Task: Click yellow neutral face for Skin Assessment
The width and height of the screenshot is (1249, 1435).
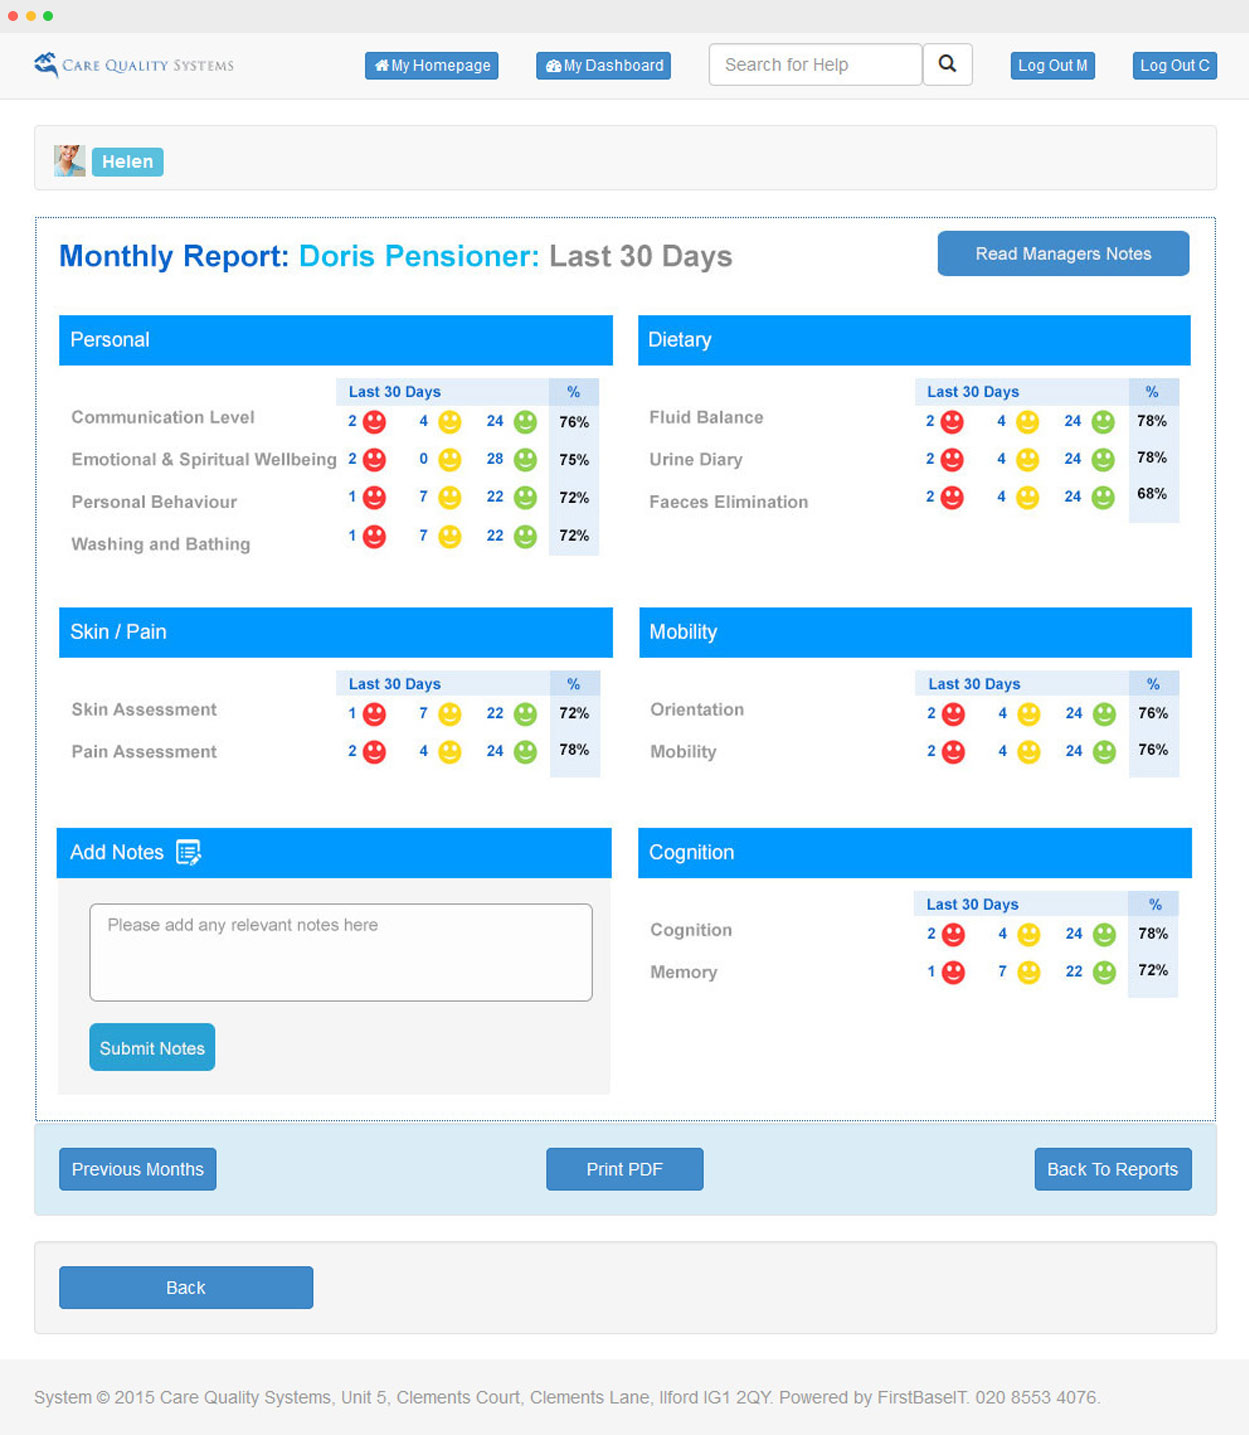Action: coord(450,714)
